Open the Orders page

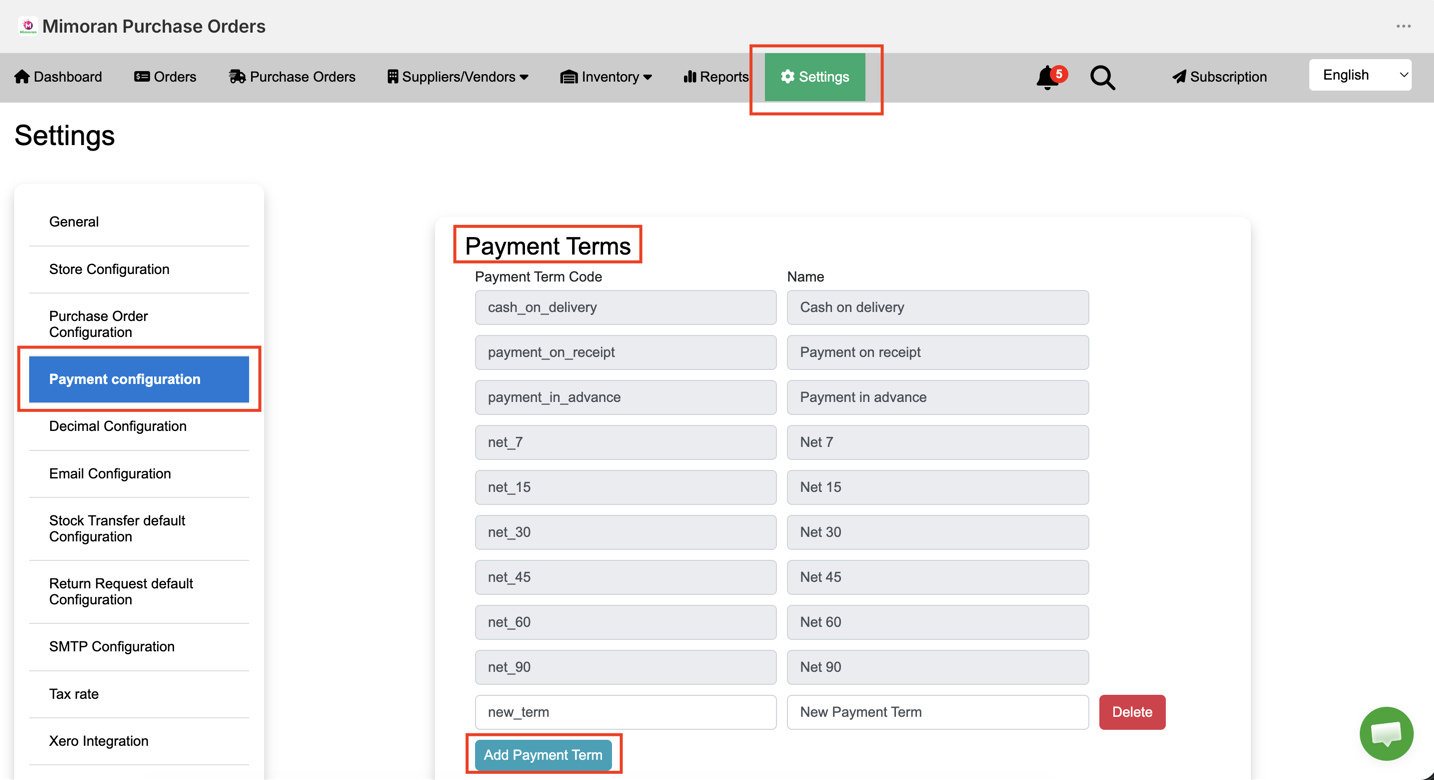click(x=165, y=77)
